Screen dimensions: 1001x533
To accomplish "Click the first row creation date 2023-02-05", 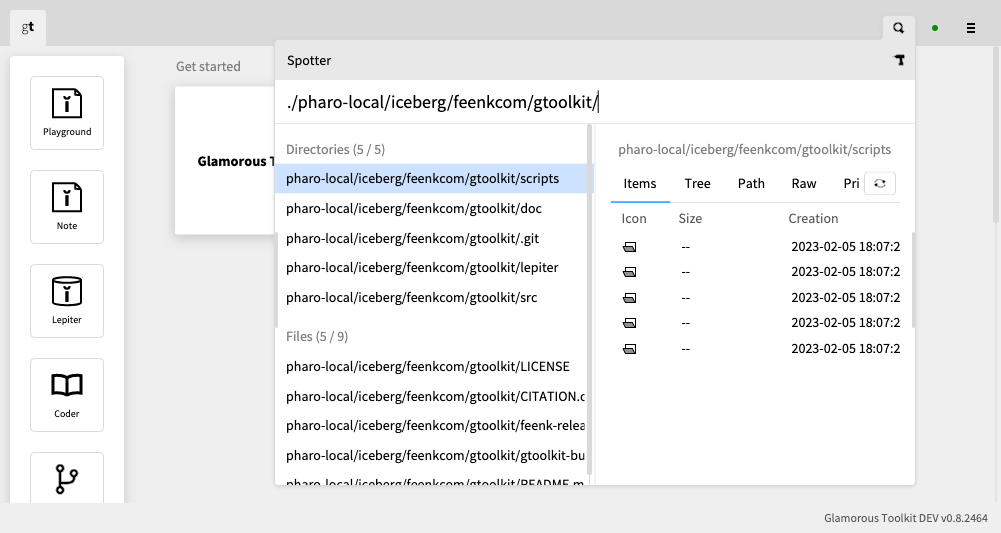I will click(x=845, y=246).
